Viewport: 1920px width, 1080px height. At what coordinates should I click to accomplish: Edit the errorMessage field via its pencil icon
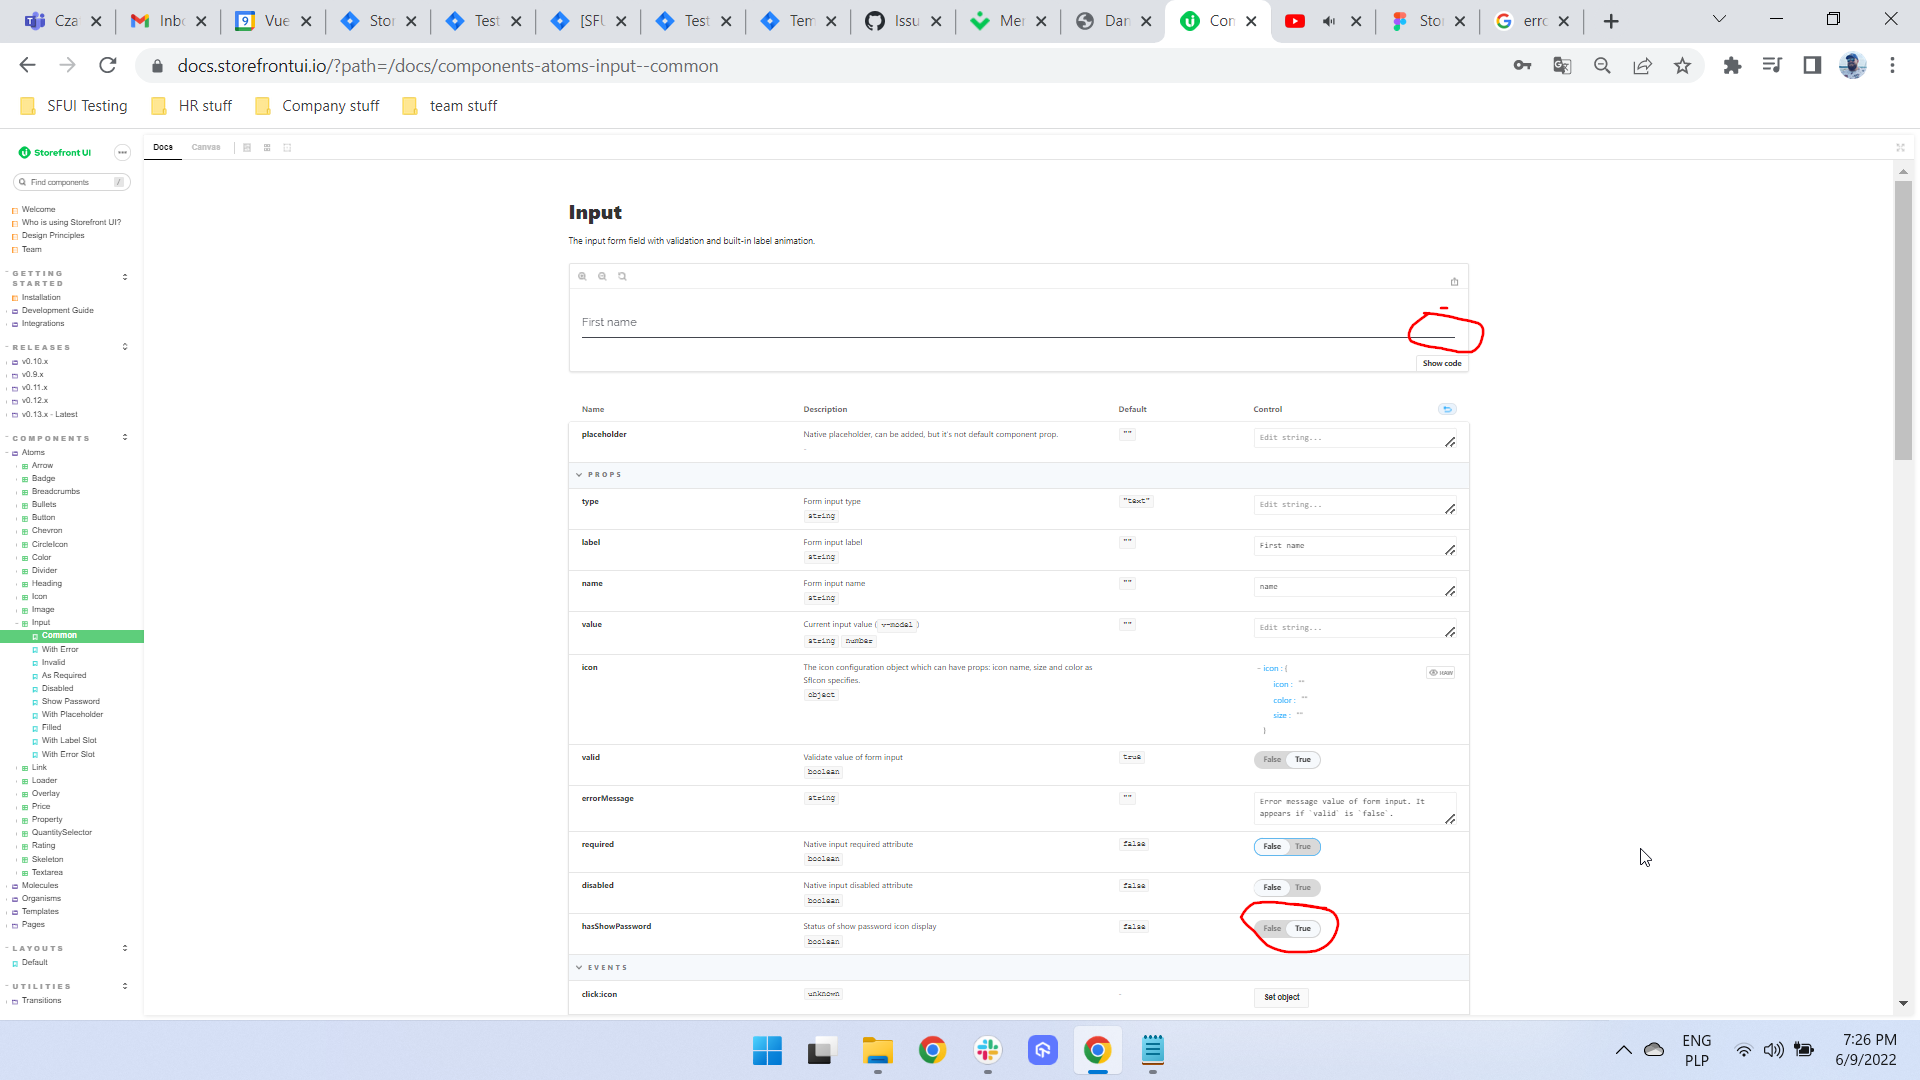pyautogui.click(x=1452, y=818)
